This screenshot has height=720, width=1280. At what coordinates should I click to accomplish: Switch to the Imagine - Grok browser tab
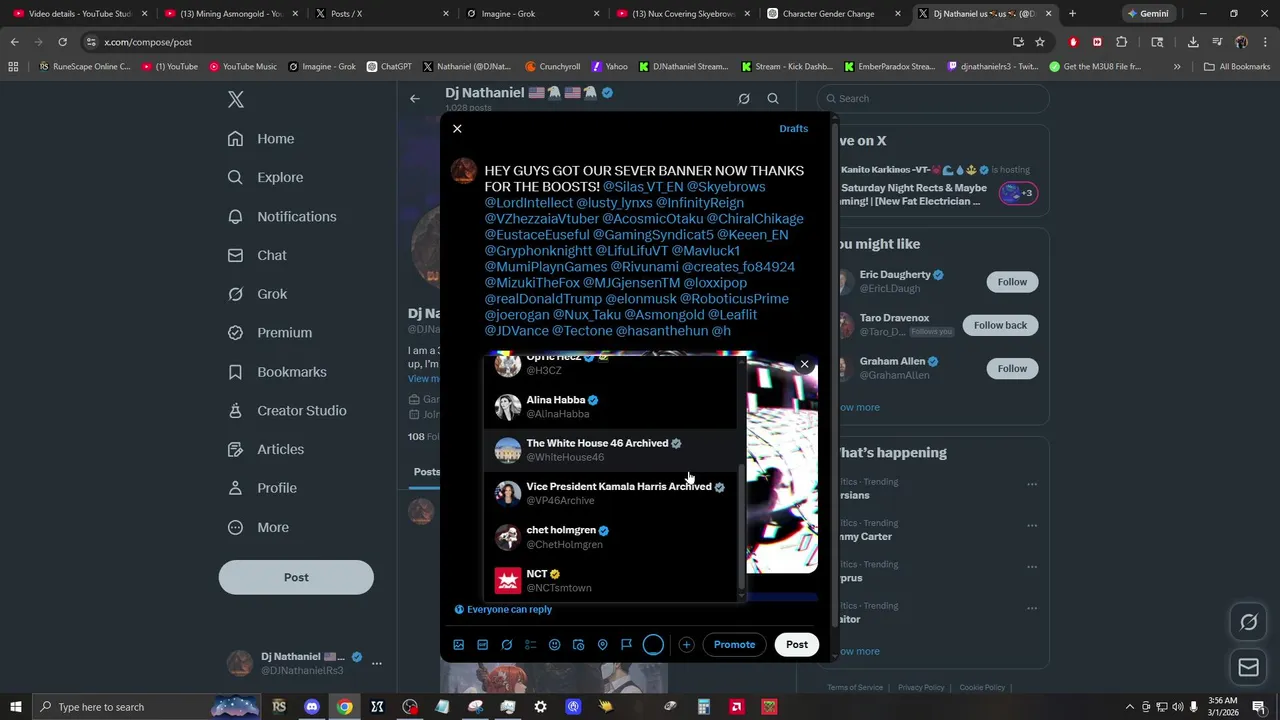click(531, 14)
